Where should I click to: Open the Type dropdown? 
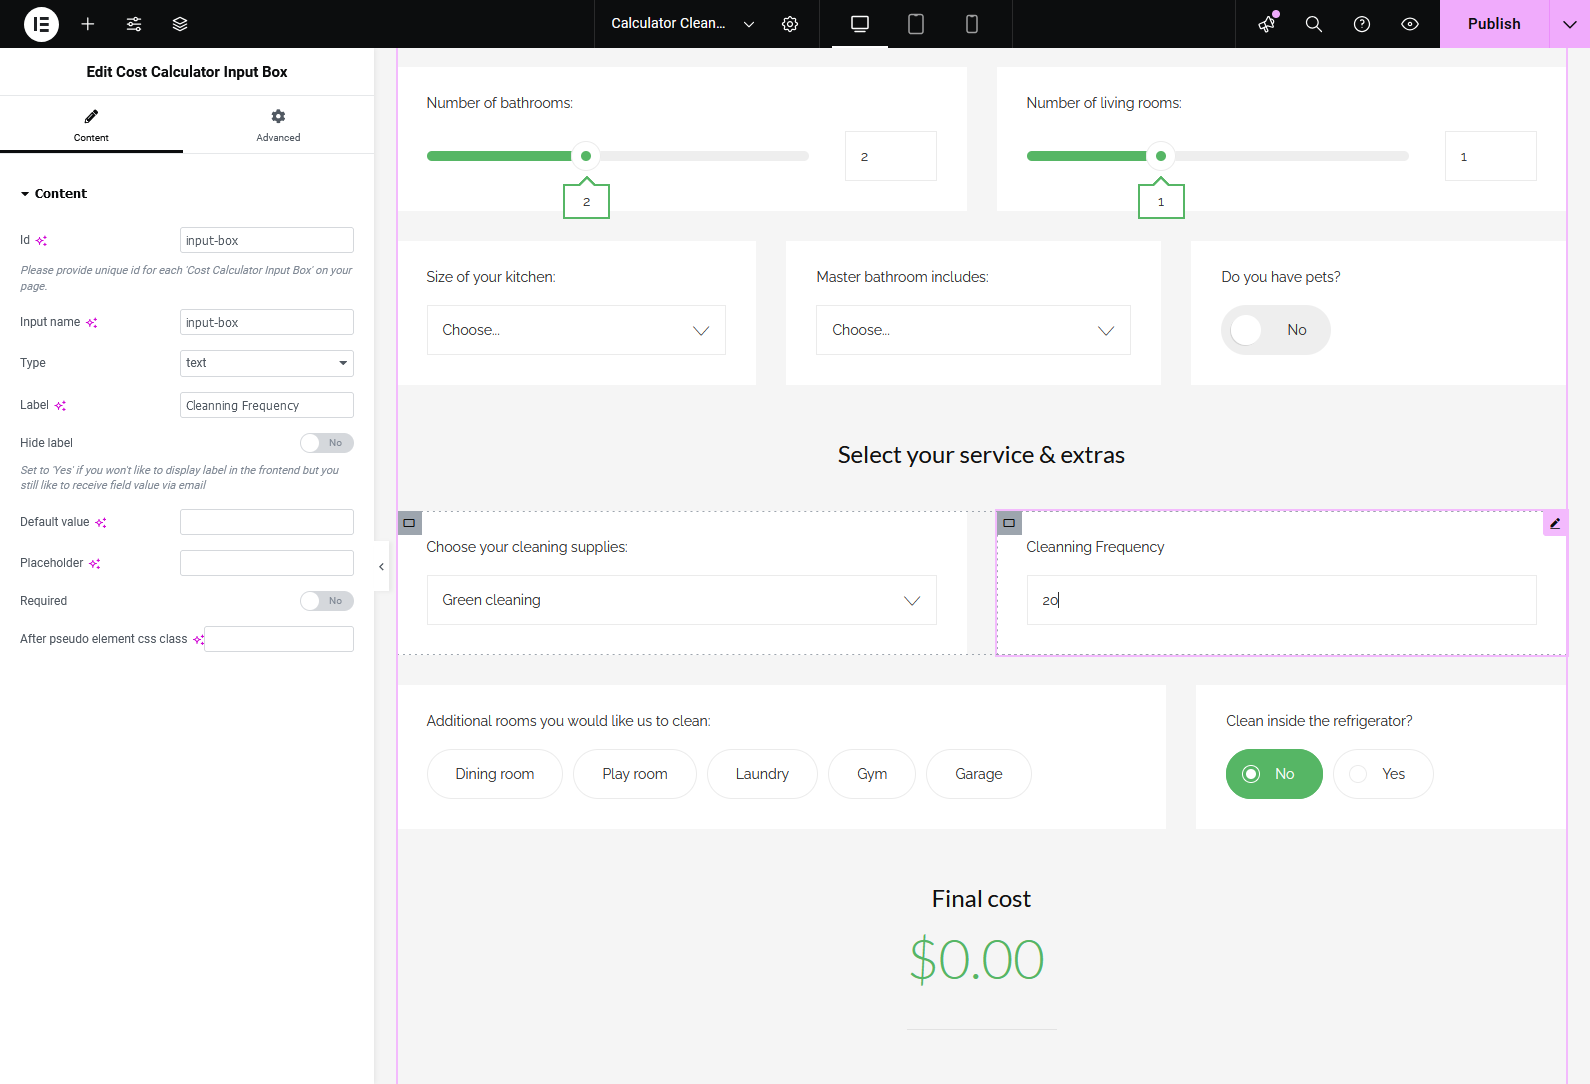tap(266, 363)
